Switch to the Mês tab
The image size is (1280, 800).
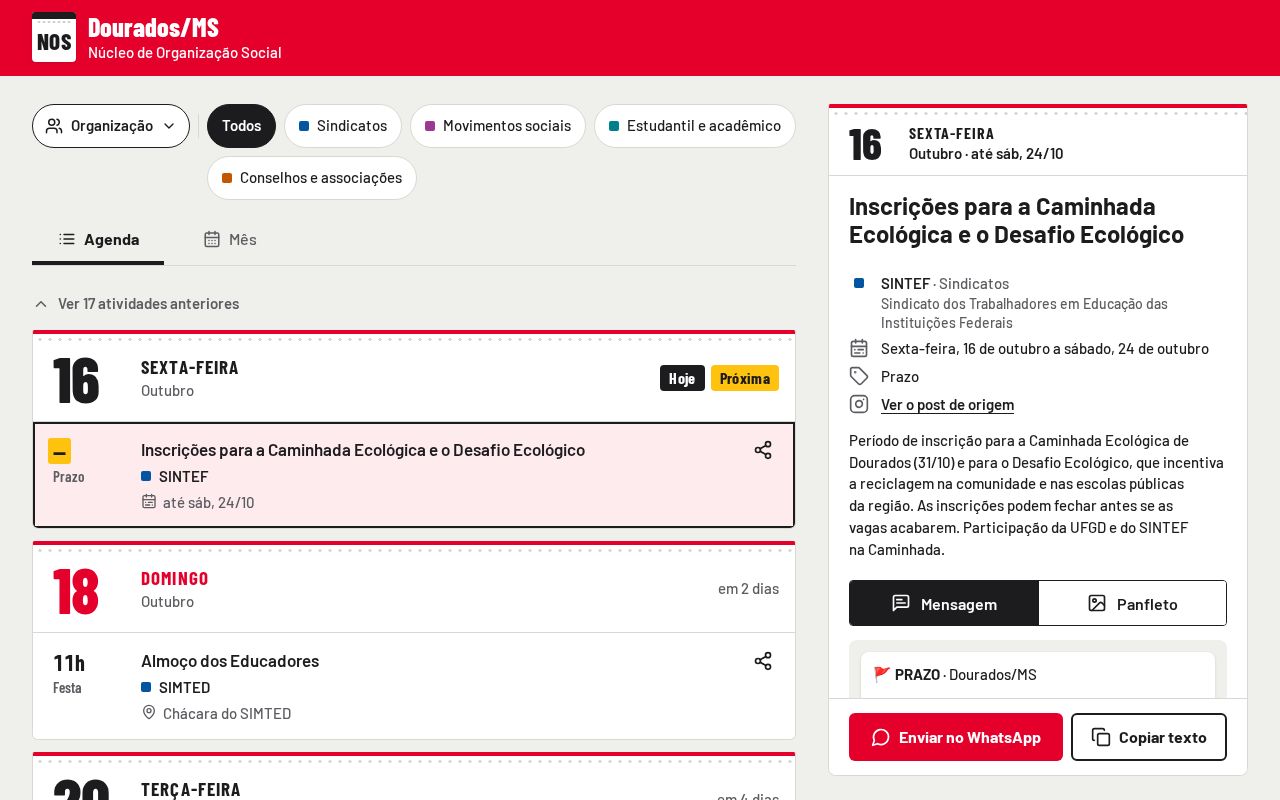point(230,239)
